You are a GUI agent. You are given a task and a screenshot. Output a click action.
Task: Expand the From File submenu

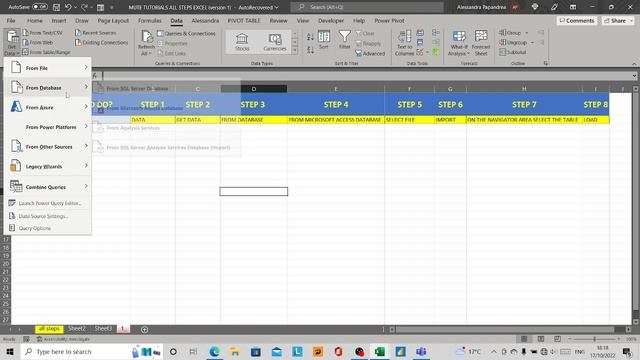click(x=48, y=68)
